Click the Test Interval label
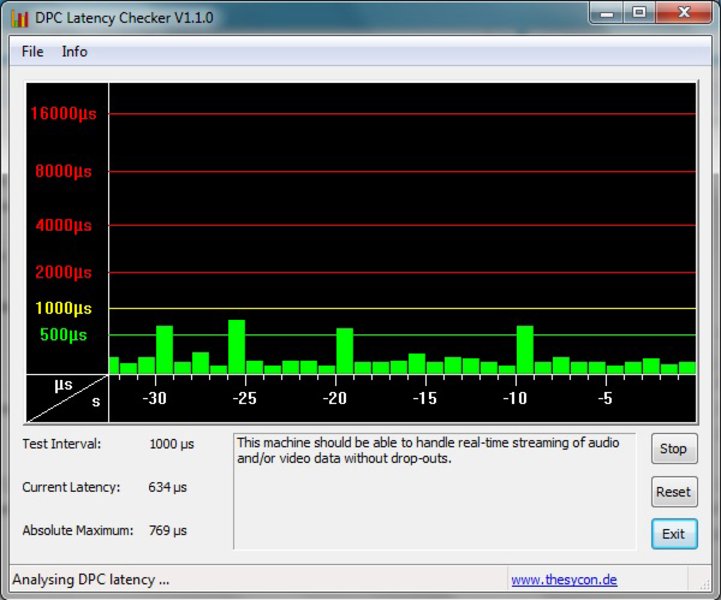The width and height of the screenshot is (721, 600). click(62, 444)
